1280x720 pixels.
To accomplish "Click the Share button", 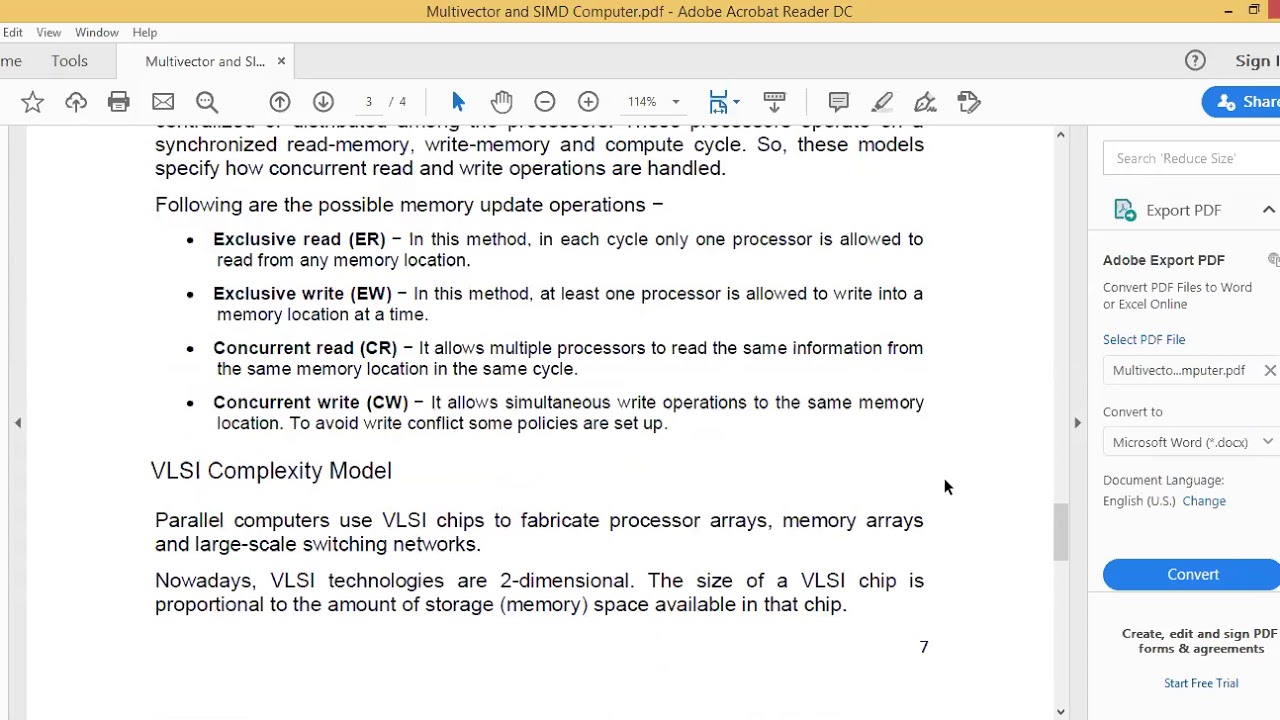I will [1241, 102].
